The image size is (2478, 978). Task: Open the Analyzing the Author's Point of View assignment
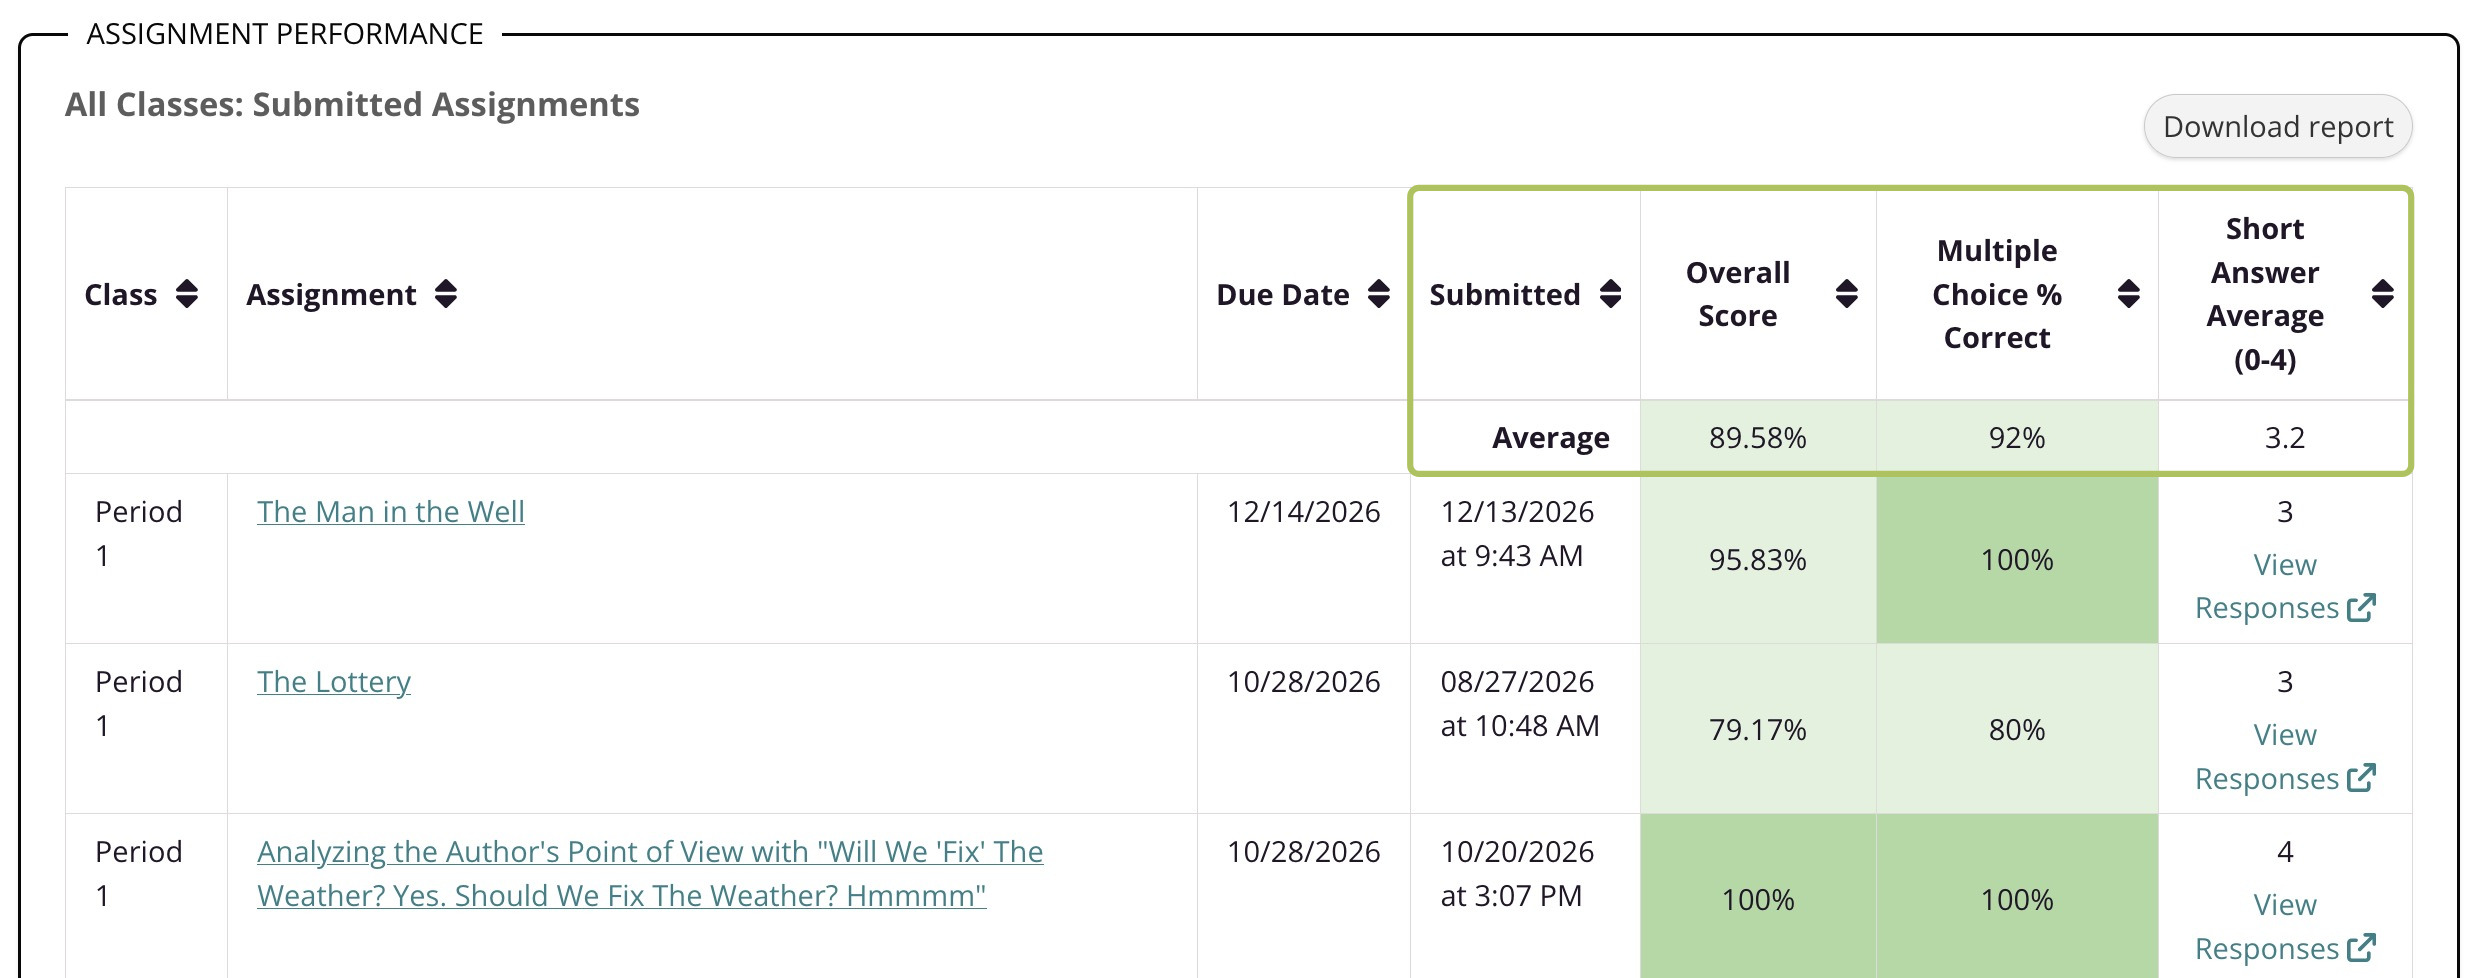click(x=650, y=873)
